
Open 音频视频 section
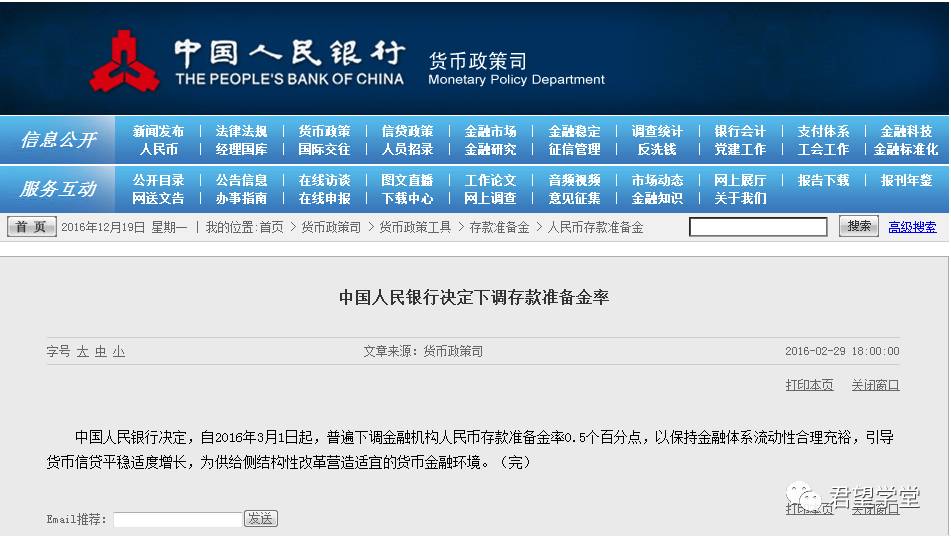coord(574,181)
